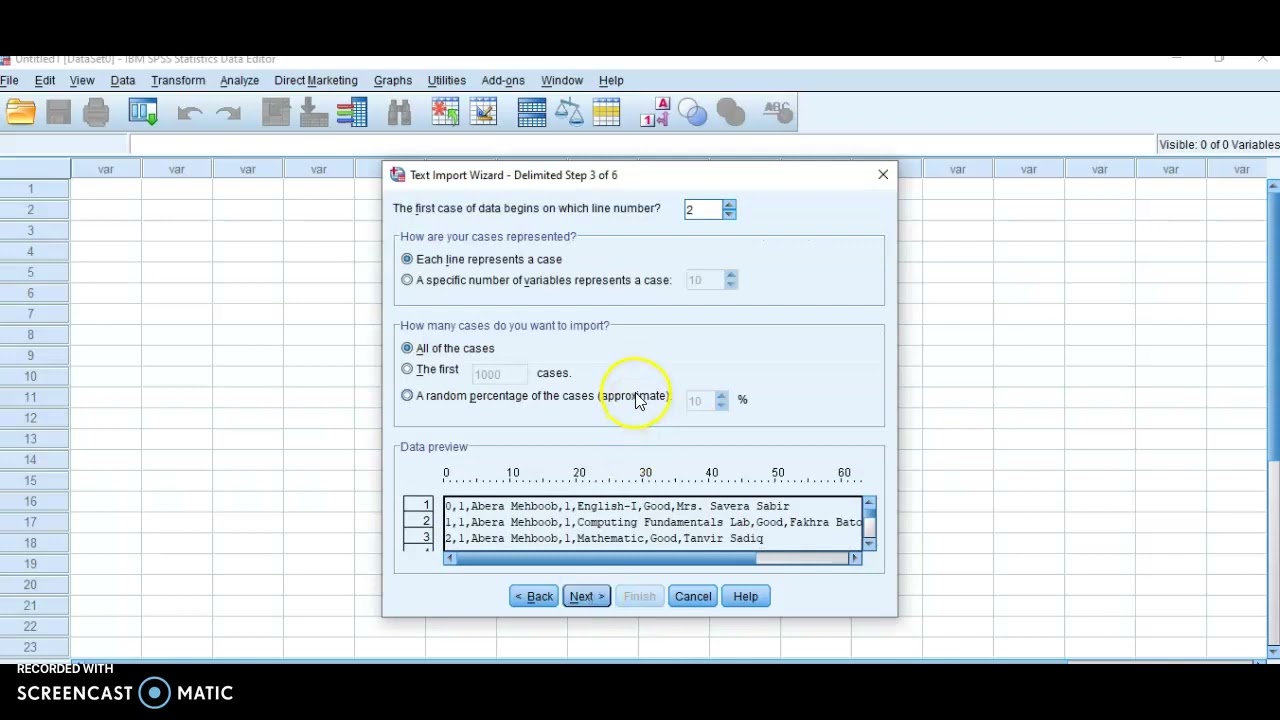
Task: Close the Text Import Wizard dialog
Action: tap(883, 175)
